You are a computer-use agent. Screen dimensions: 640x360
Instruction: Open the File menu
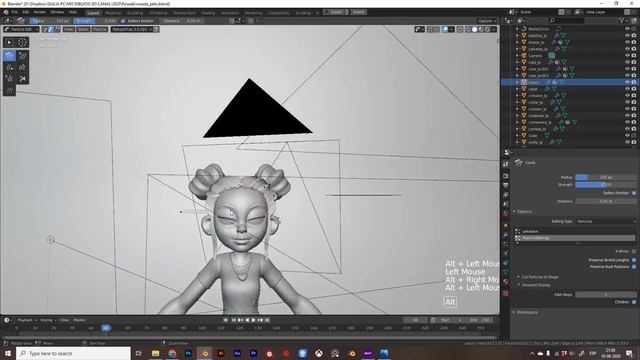[15, 12]
